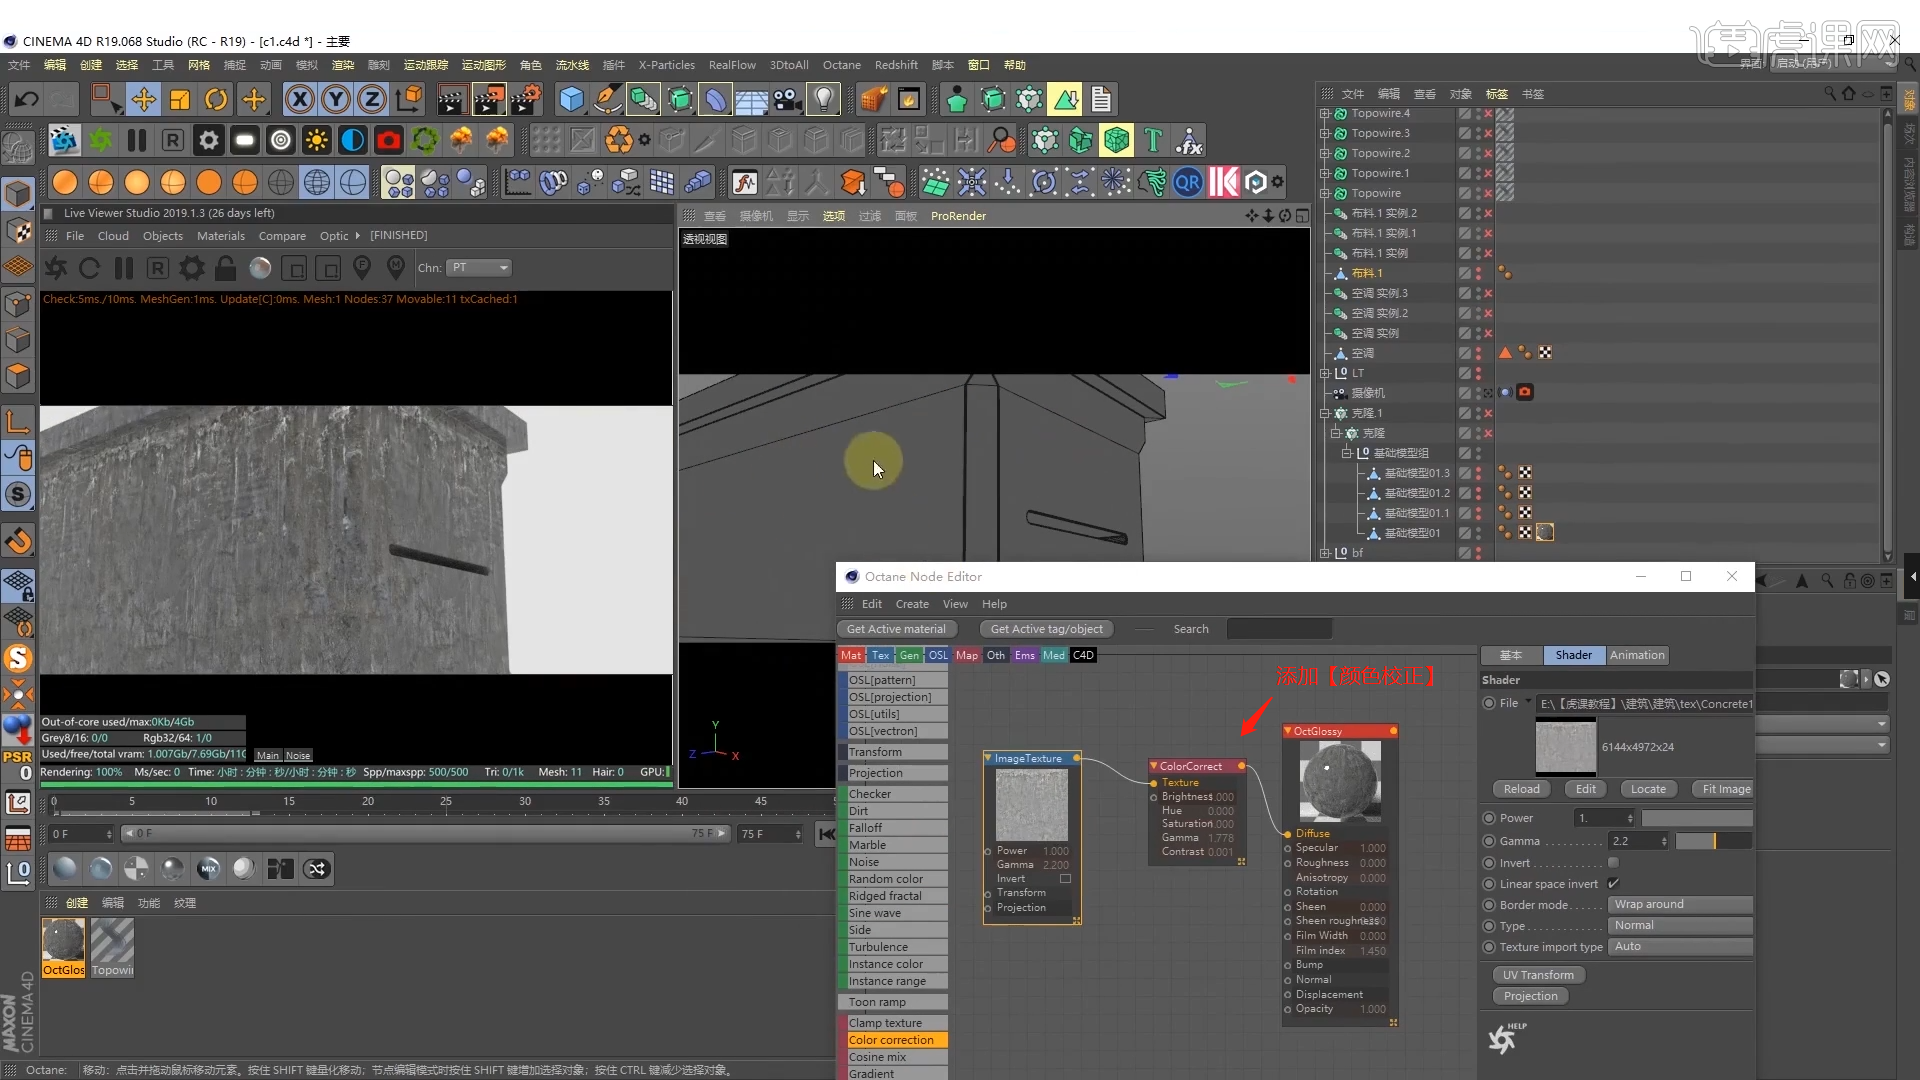Click the Node Editor Search field
The height and width of the screenshot is (1080, 1920).
coord(1279,629)
